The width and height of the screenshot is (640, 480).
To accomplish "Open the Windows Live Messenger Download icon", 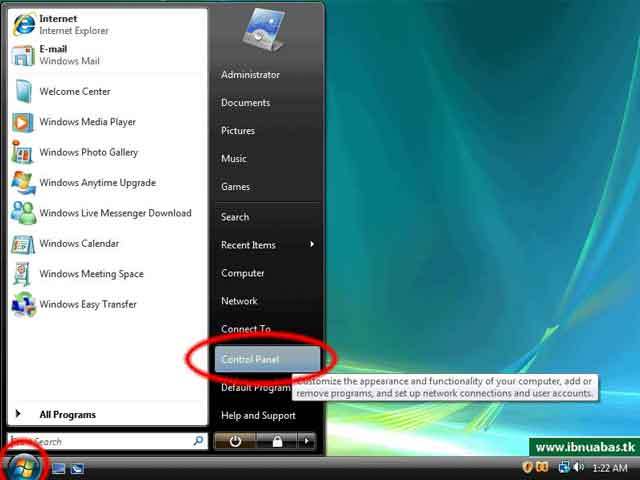I will pyautogui.click(x=23, y=213).
